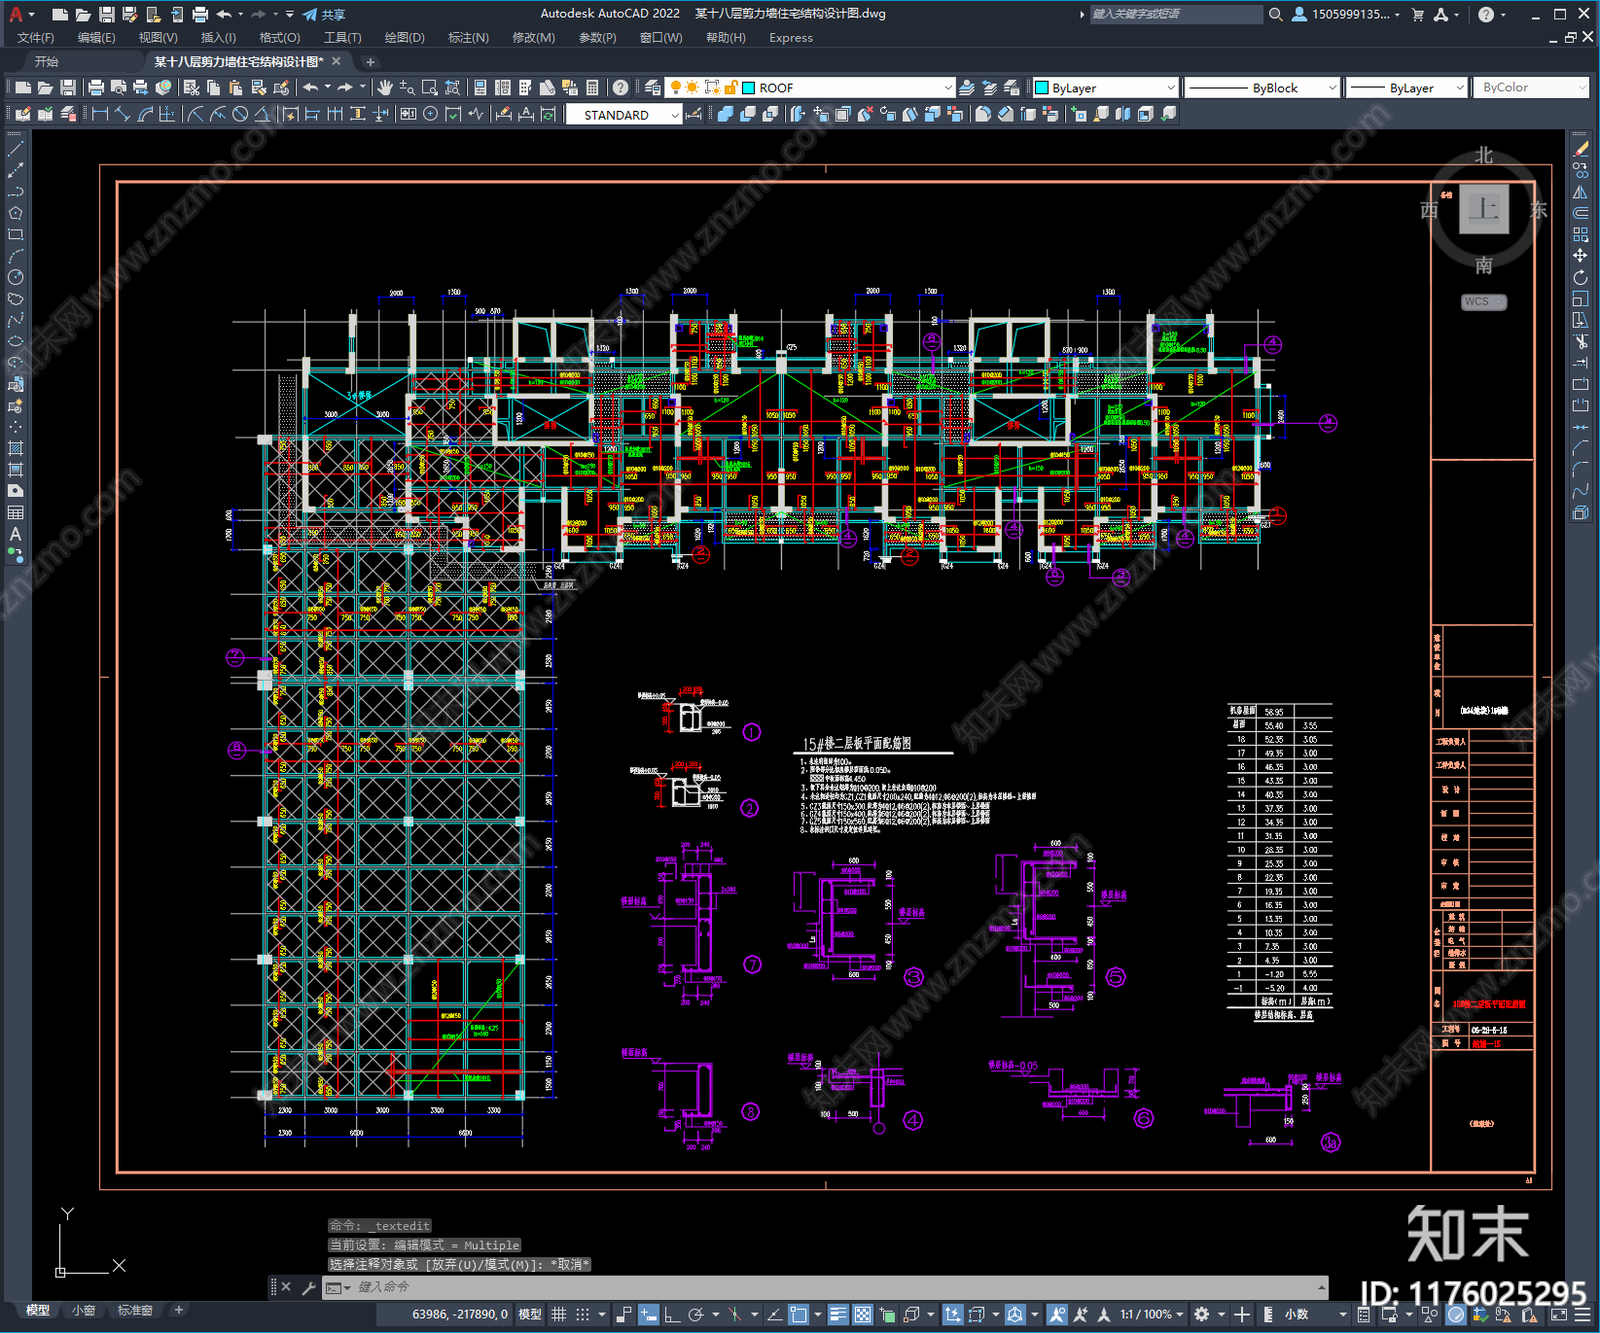Open the Layer Properties manager icon
1600x1333 pixels.
pos(651,88)
